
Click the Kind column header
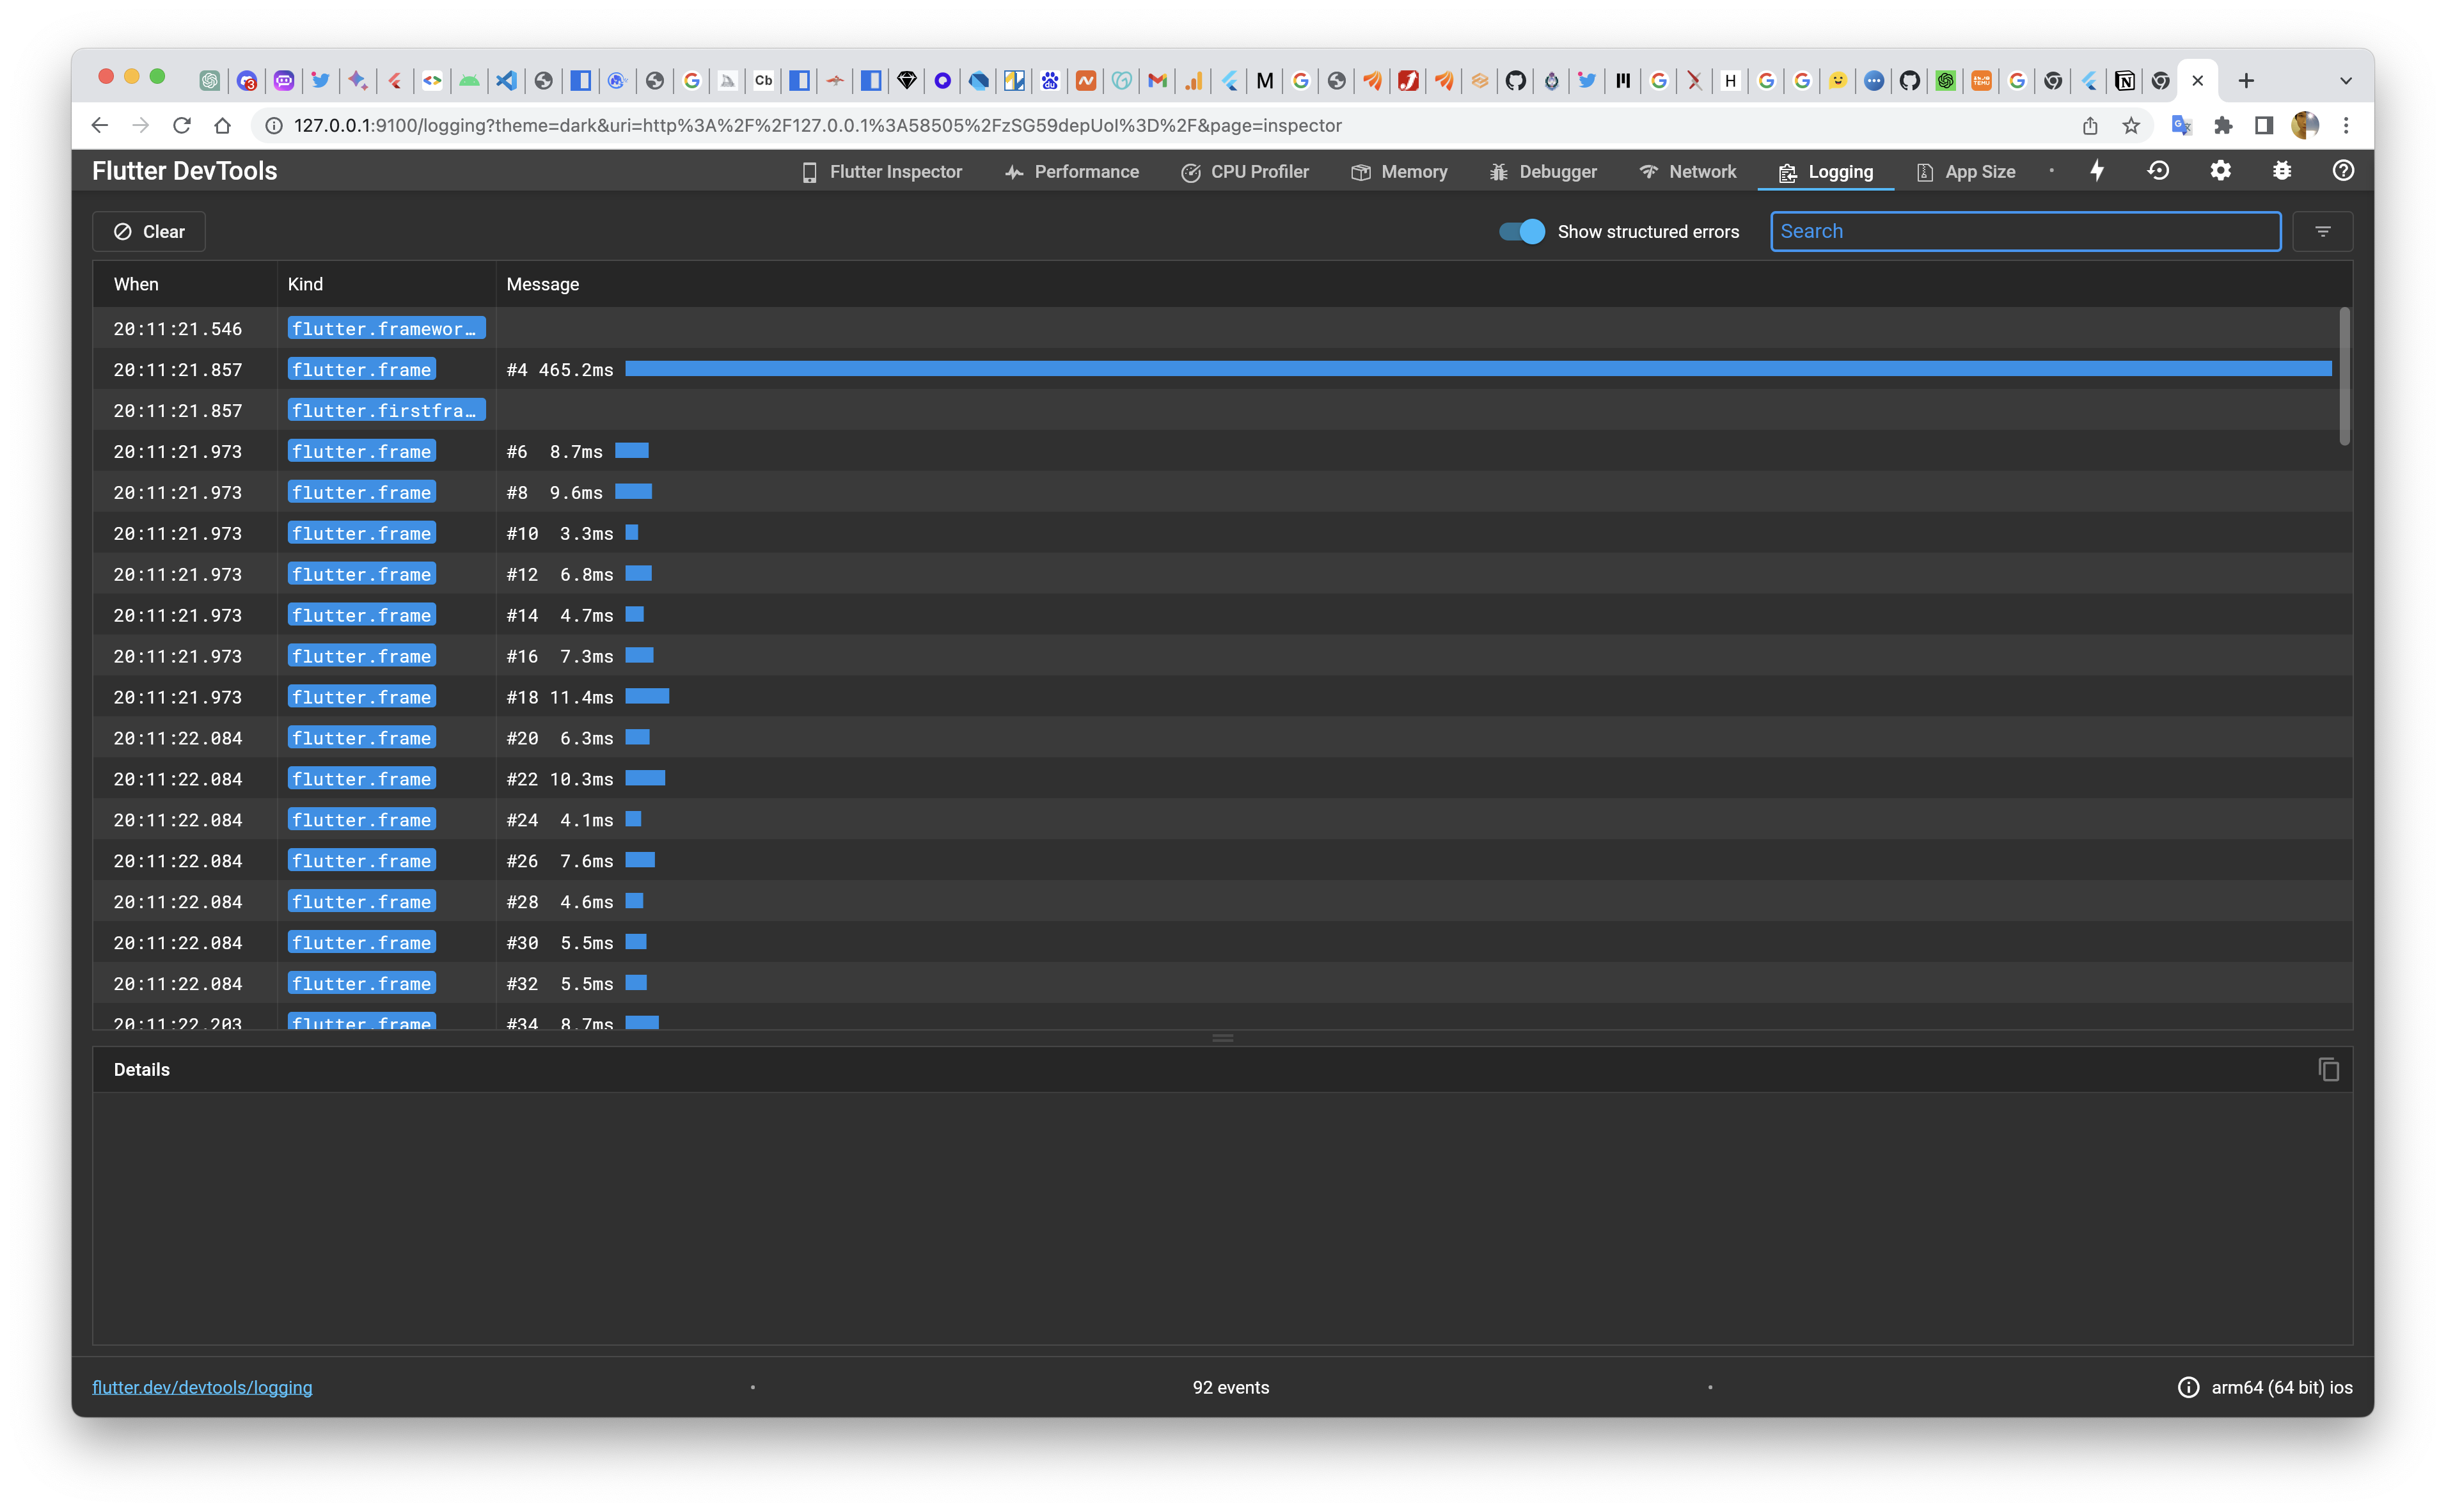[x=305, y=284]
